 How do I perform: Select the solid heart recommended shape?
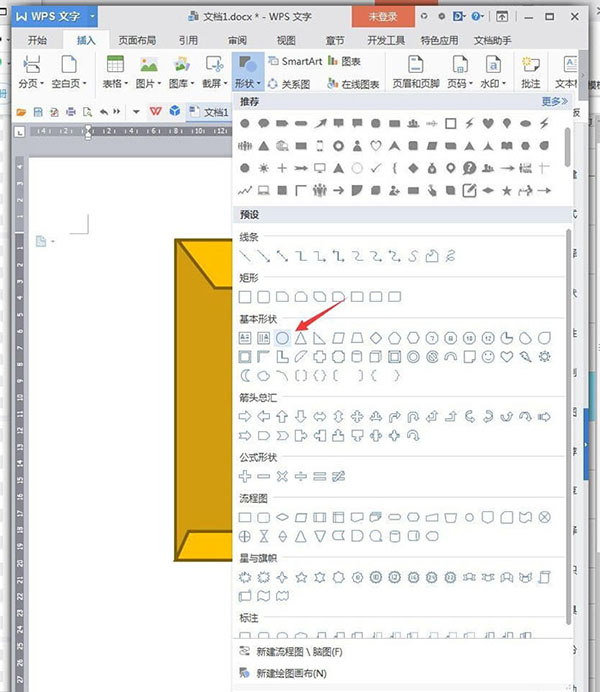click(x=488, y=123)
